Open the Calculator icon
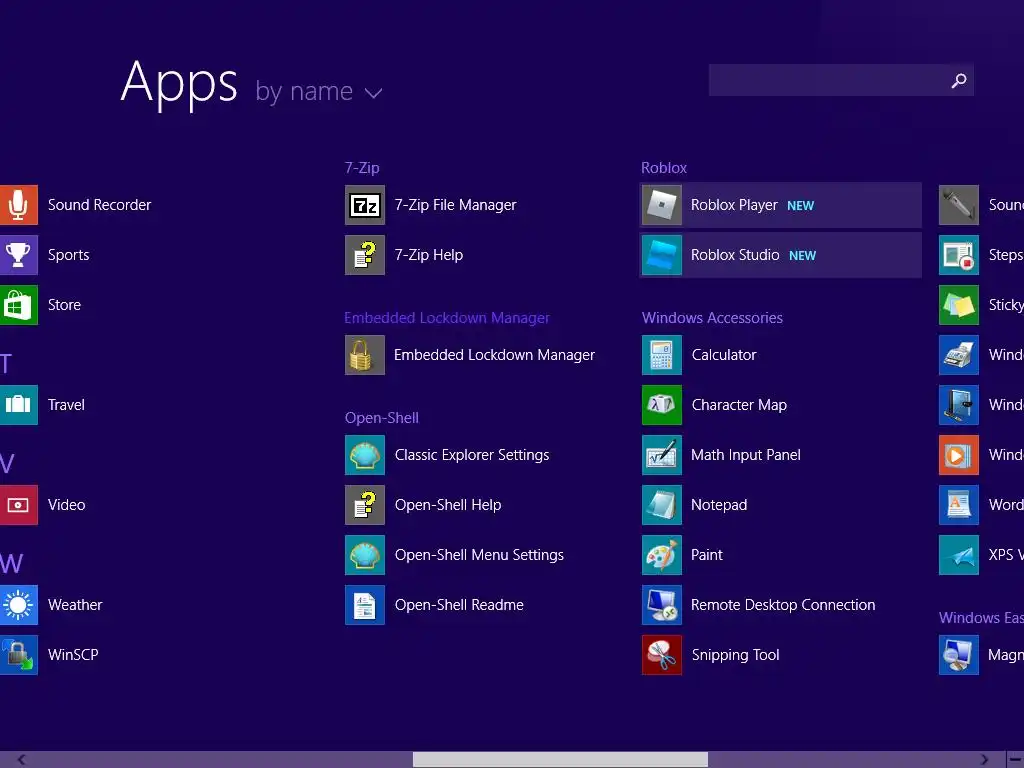This screenshot has height=768, width=1024. (662, 355)
